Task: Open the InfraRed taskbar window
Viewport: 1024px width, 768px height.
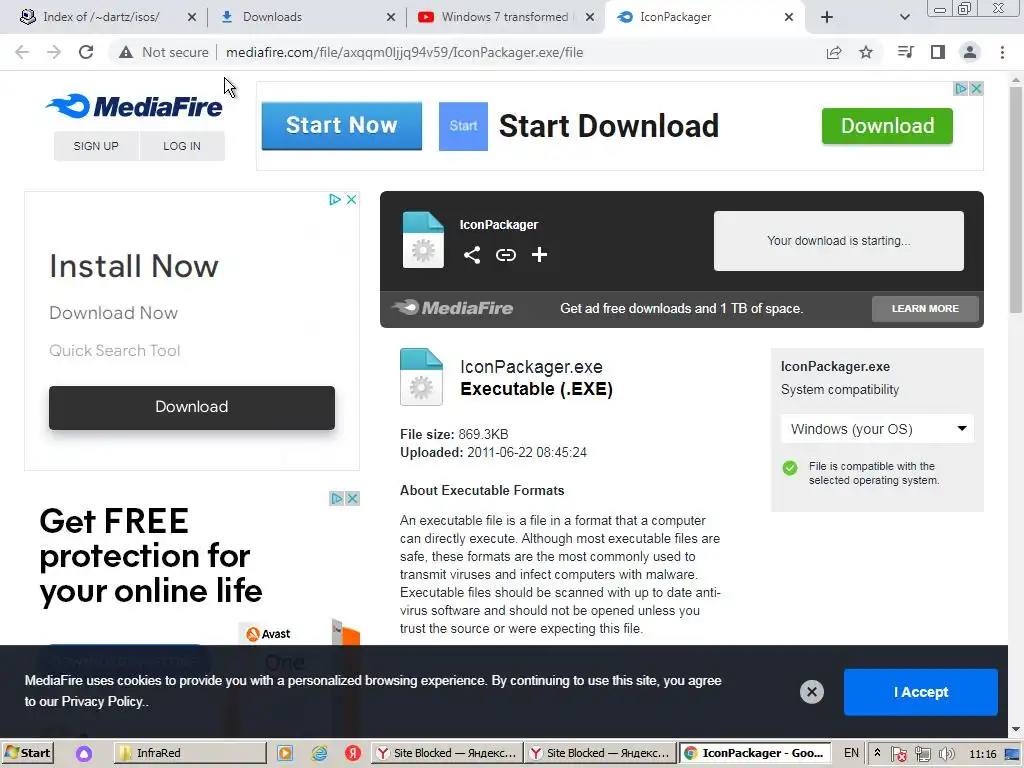Action: pos(190,753)
